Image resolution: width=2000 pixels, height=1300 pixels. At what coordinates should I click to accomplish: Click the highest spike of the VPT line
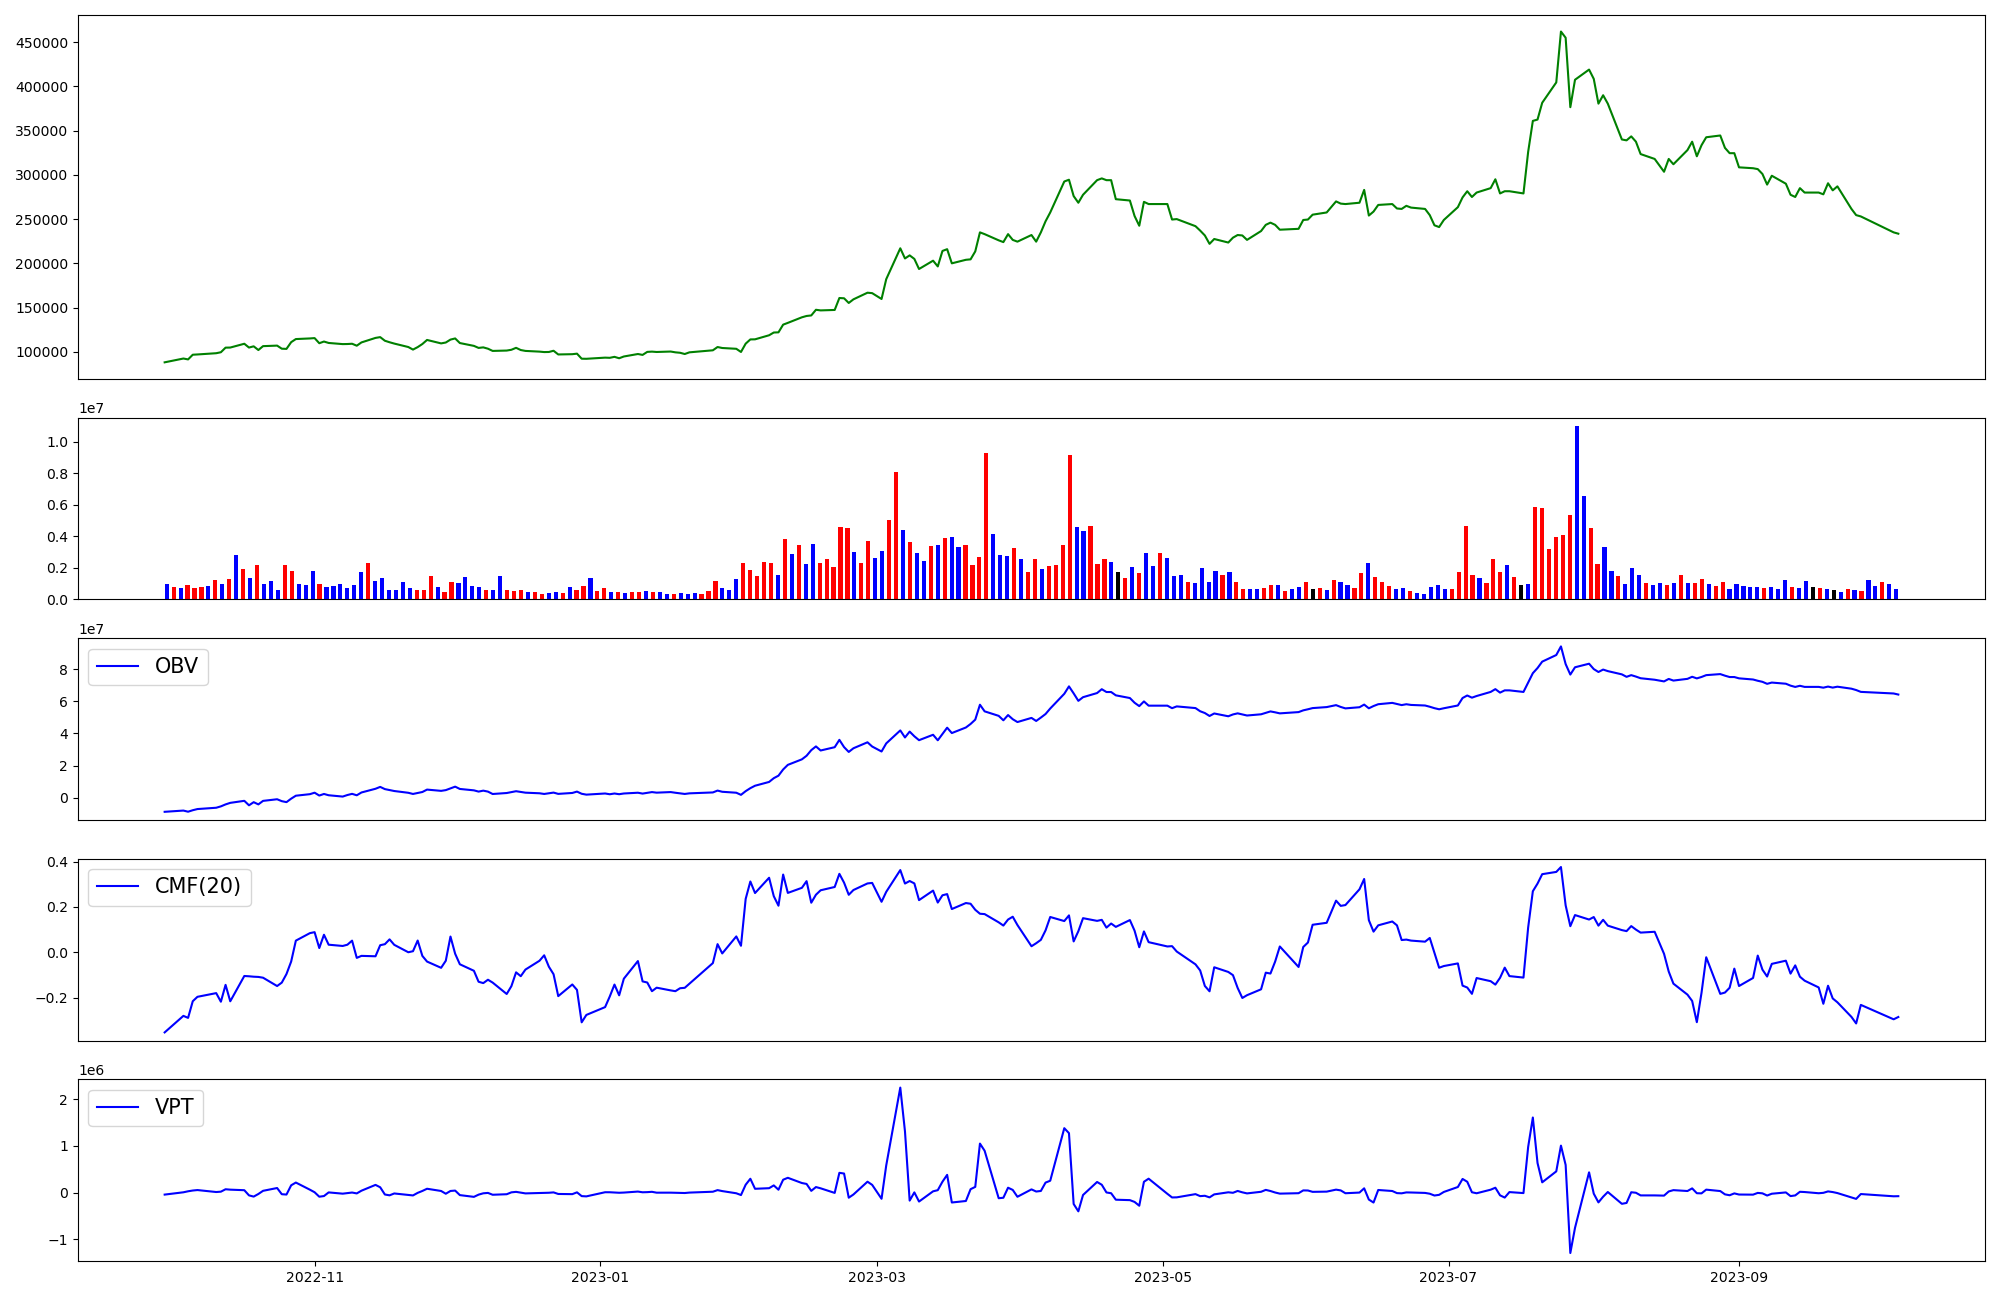coord(900,1088)
